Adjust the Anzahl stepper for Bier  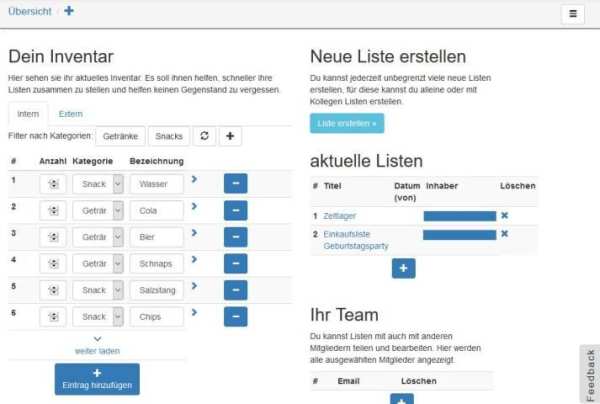pyautogui.click(x=53, y=237)
